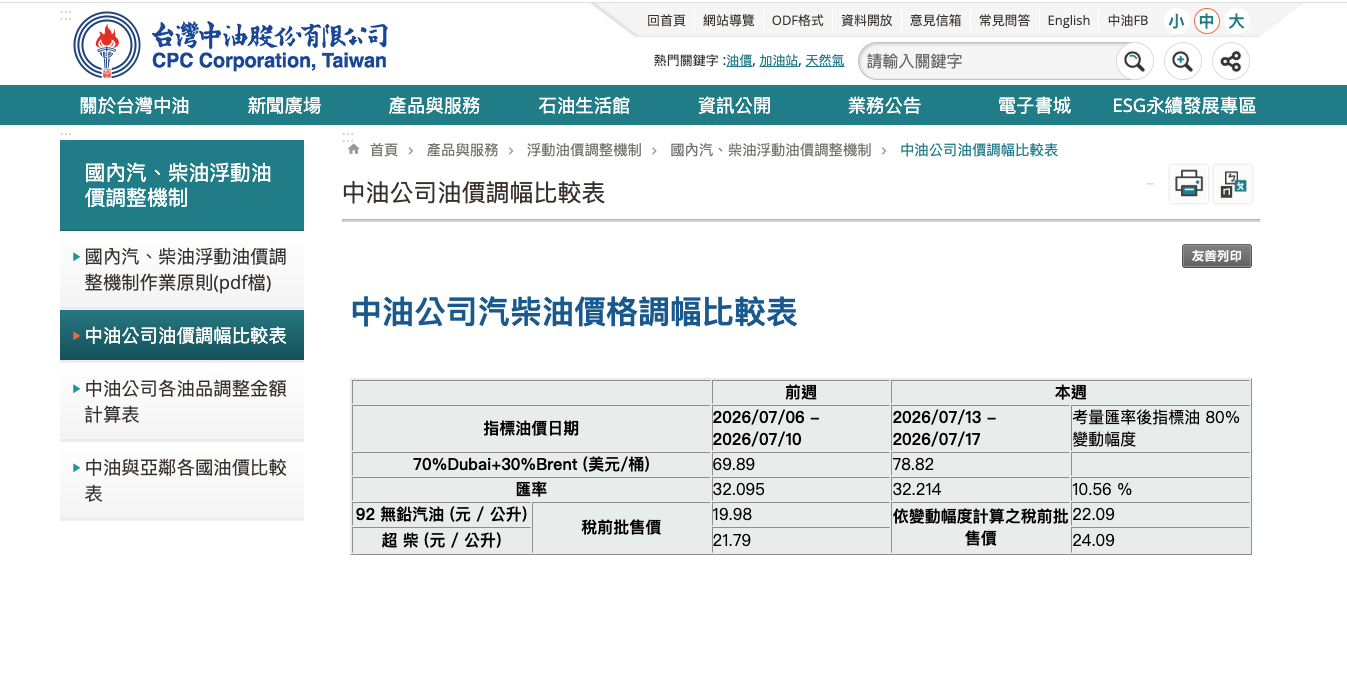Open sidebar 中油與亞鄰各國油價比較表

click(182, 480)
